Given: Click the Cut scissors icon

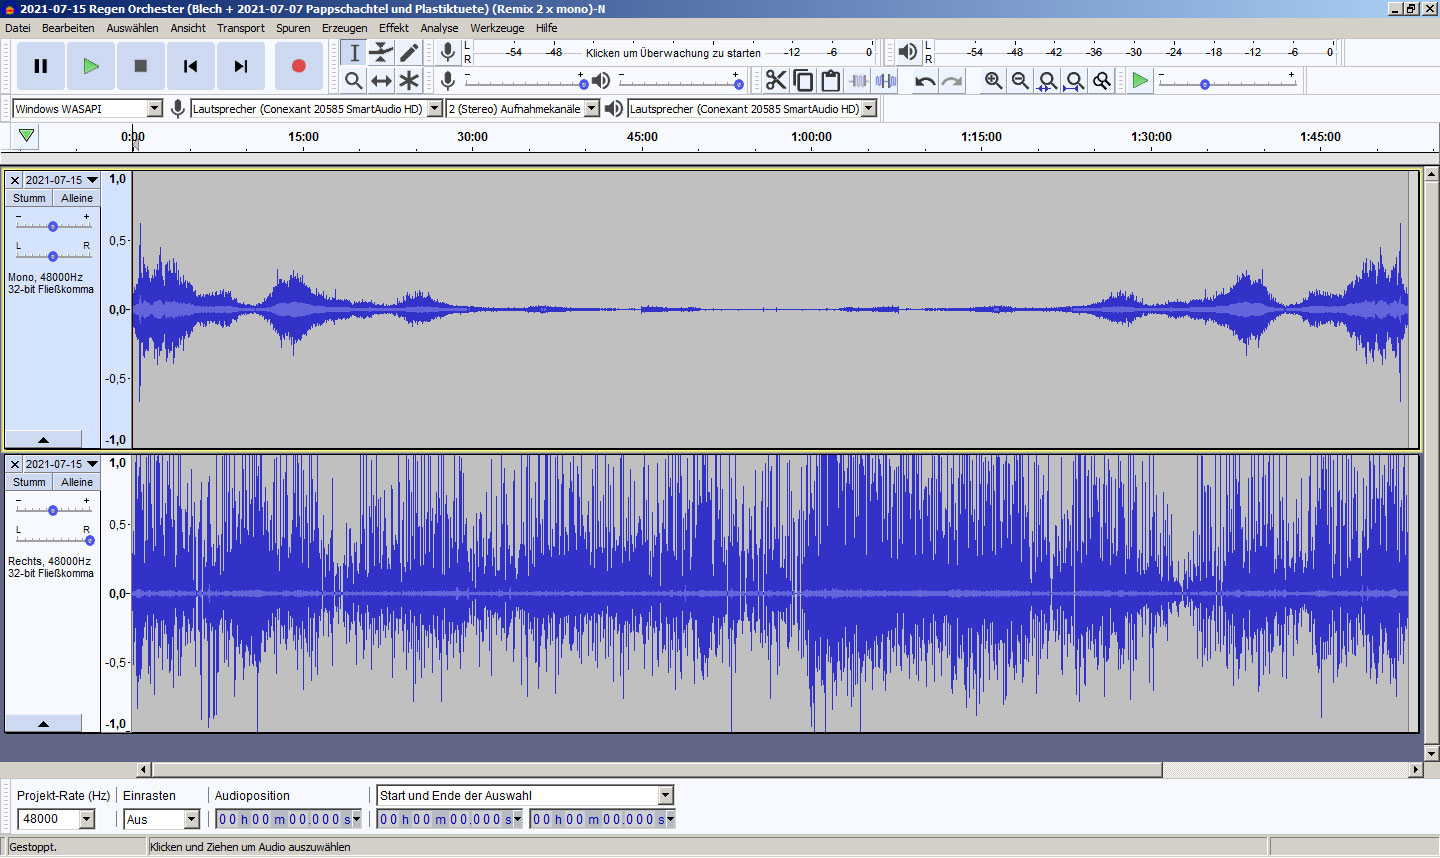Looking at the screenshot, I should coord(776,81).
